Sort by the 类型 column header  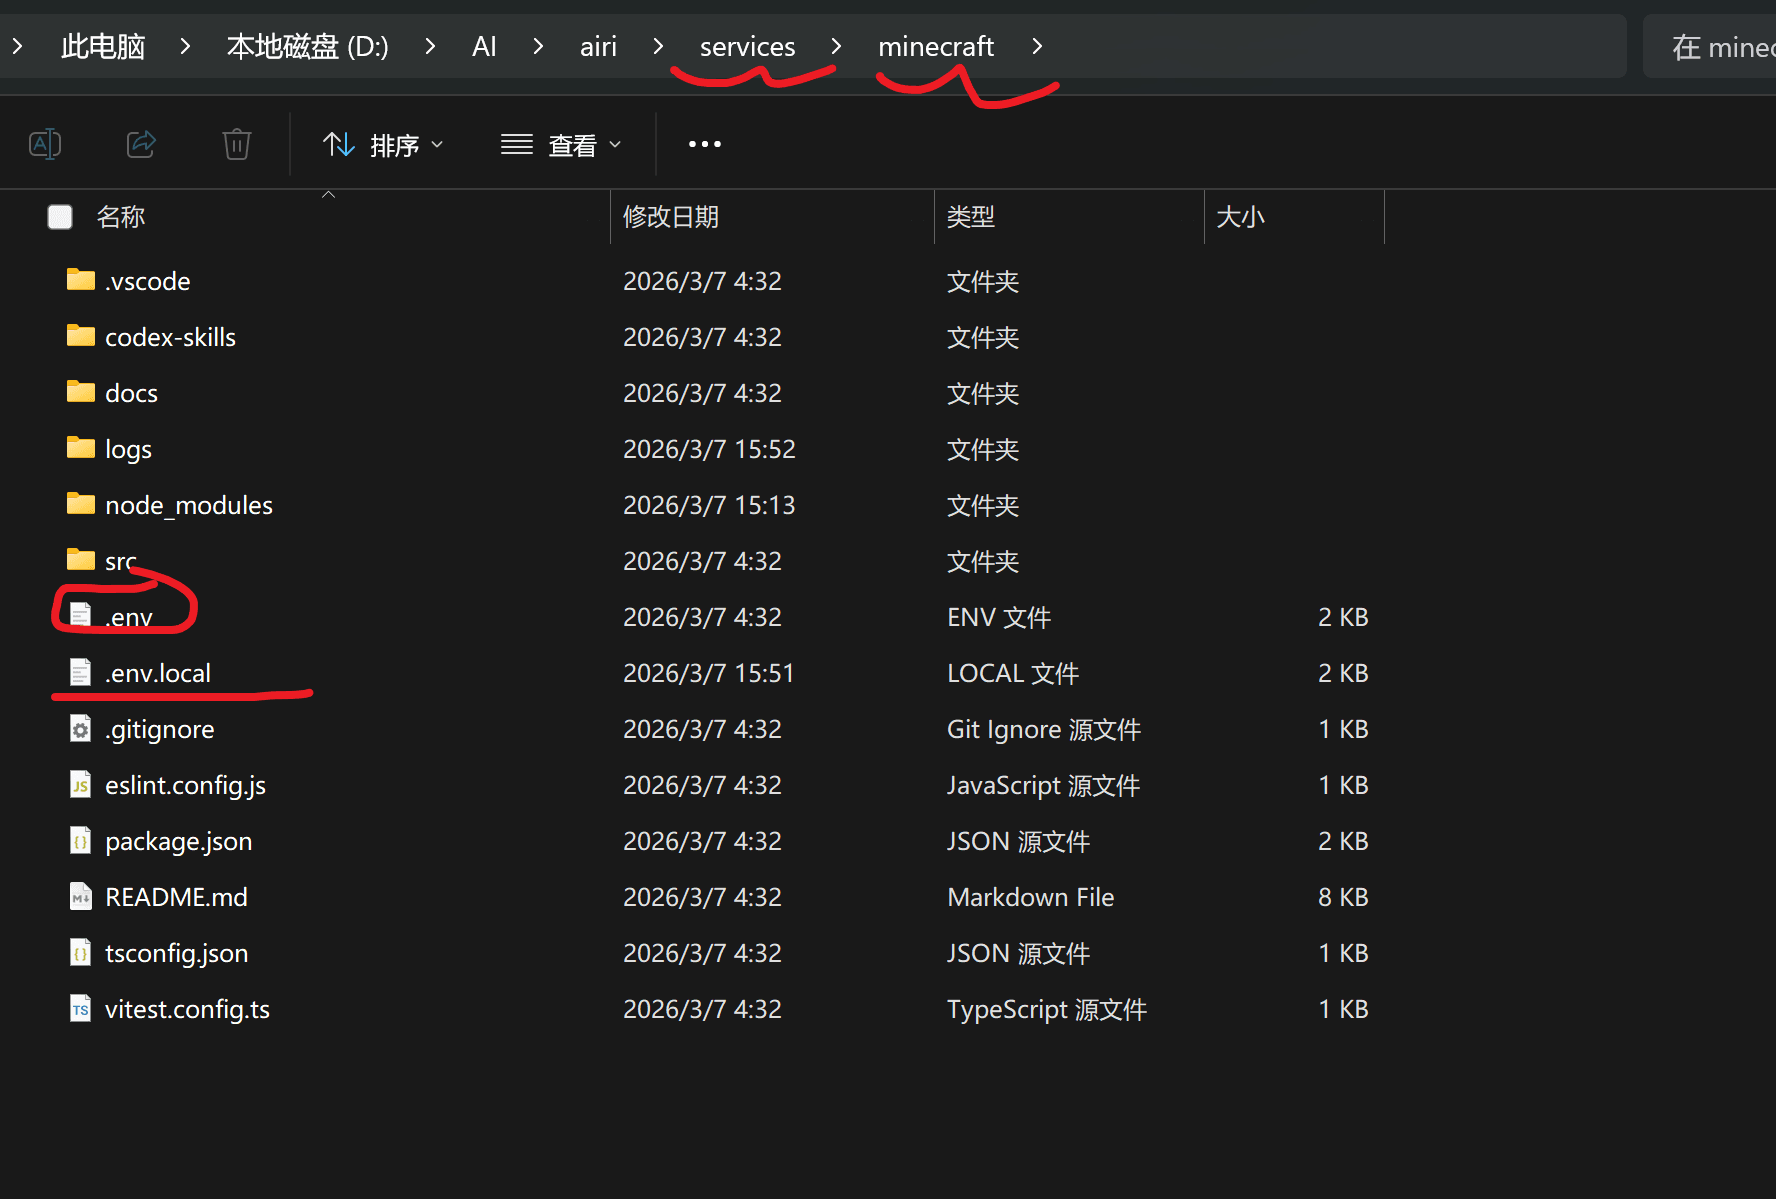(971, 217)
